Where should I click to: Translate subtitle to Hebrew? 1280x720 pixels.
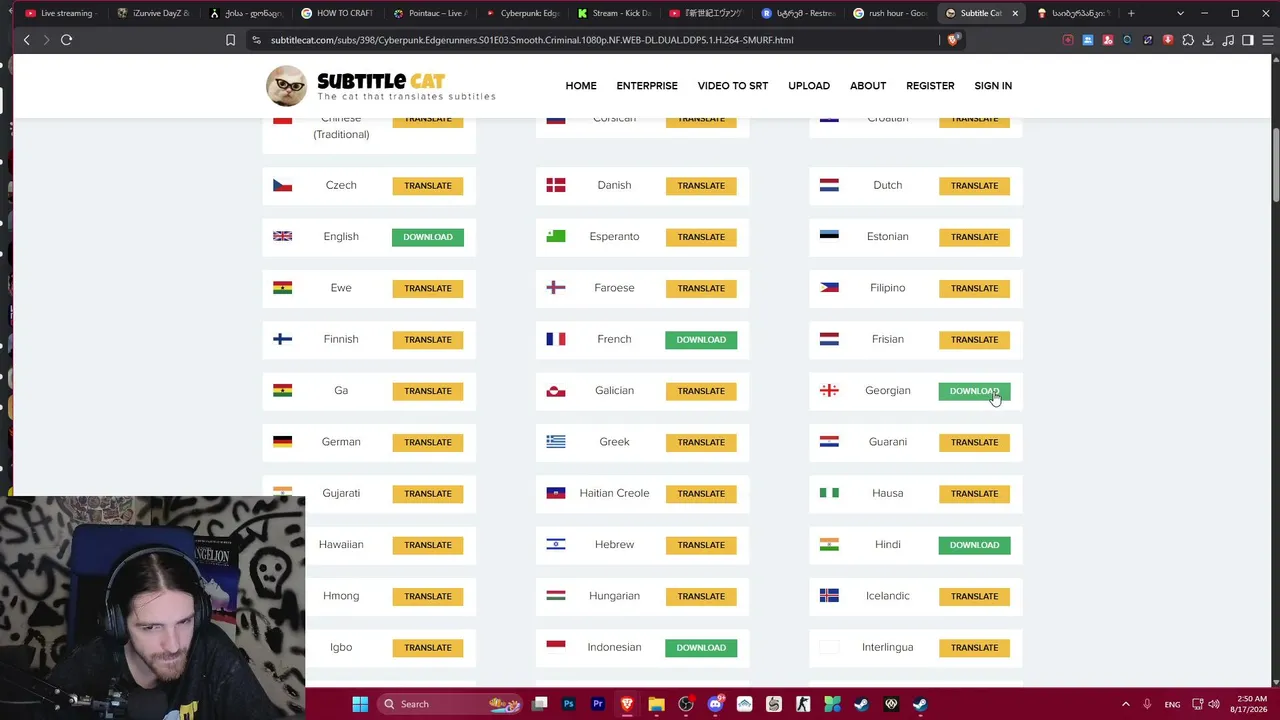[x=701, y=545]
